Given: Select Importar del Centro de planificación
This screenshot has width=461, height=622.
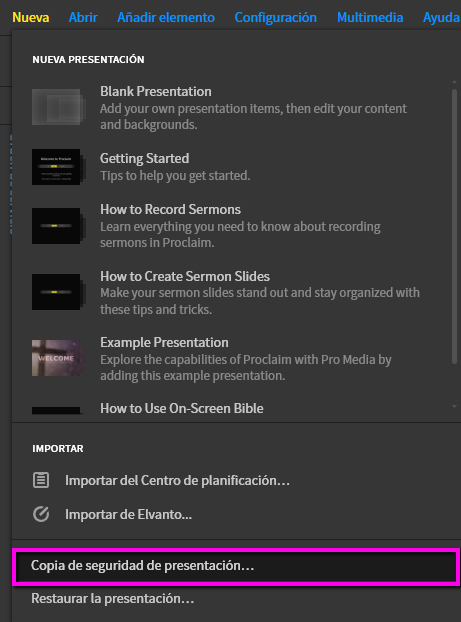Looking at the screenshot, I should pyautogui.click(x=177, y=480).
